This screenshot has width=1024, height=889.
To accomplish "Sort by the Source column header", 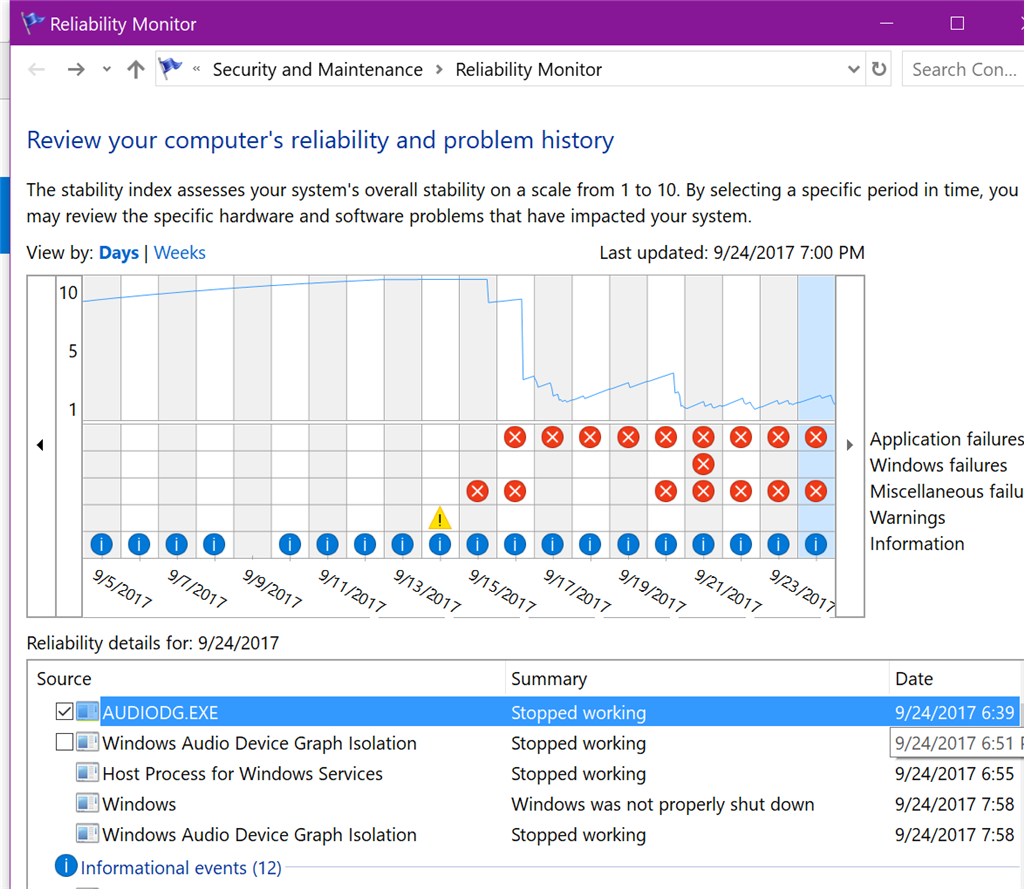I will 266,679.
